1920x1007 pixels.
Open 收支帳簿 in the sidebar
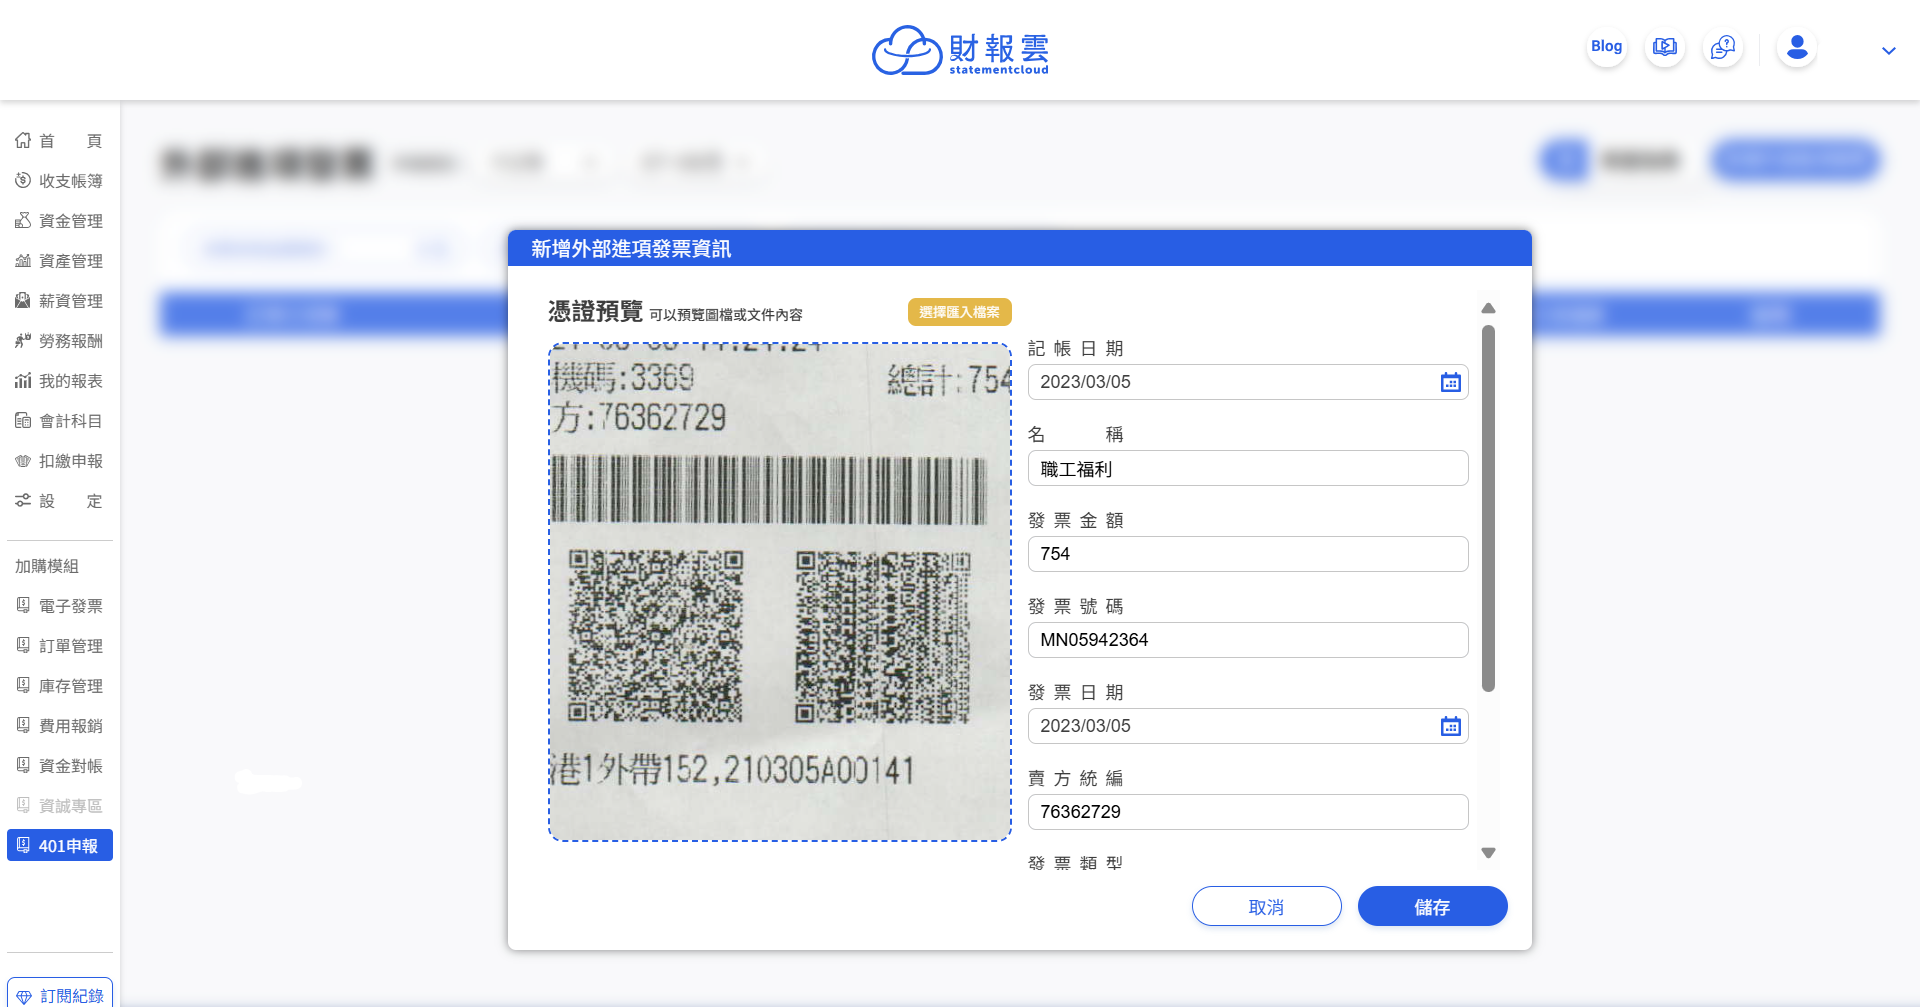(59, 181)
